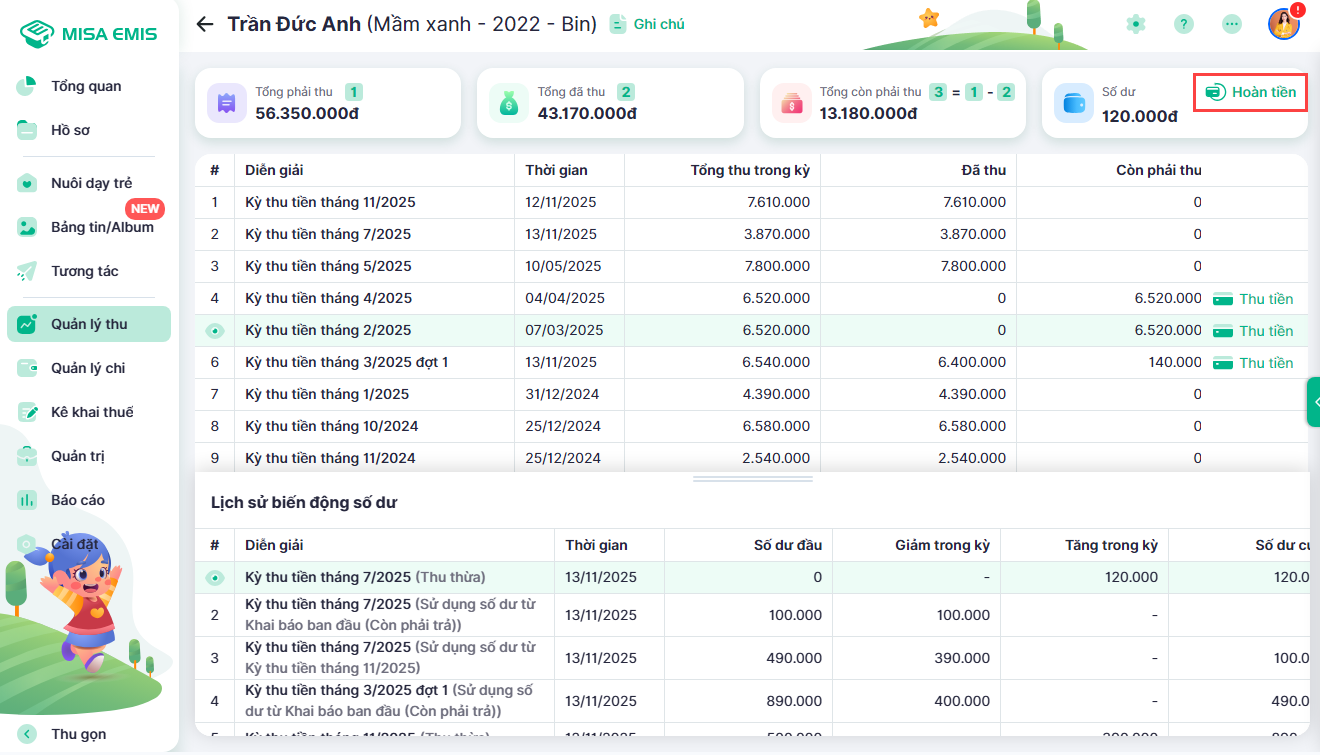Toggle eye icon in balance history first row
The image size is (1320, 755).
[x=214, y=578]
